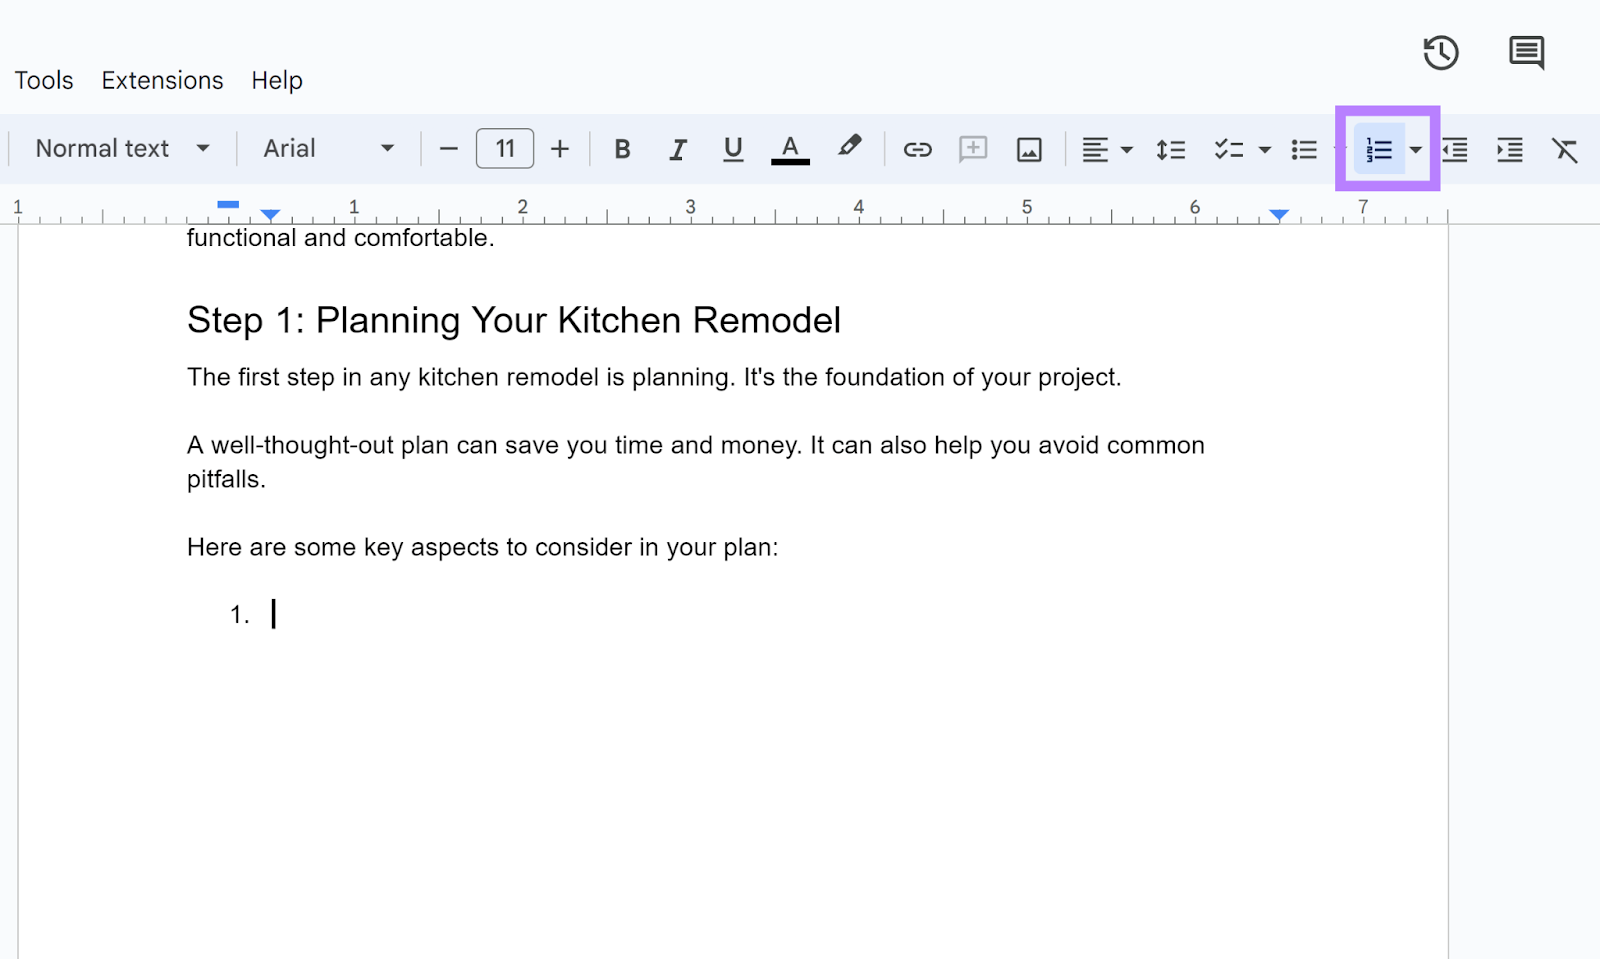The image size is (1600, 959).
Task: Decrease the font size
Action: 448,148
